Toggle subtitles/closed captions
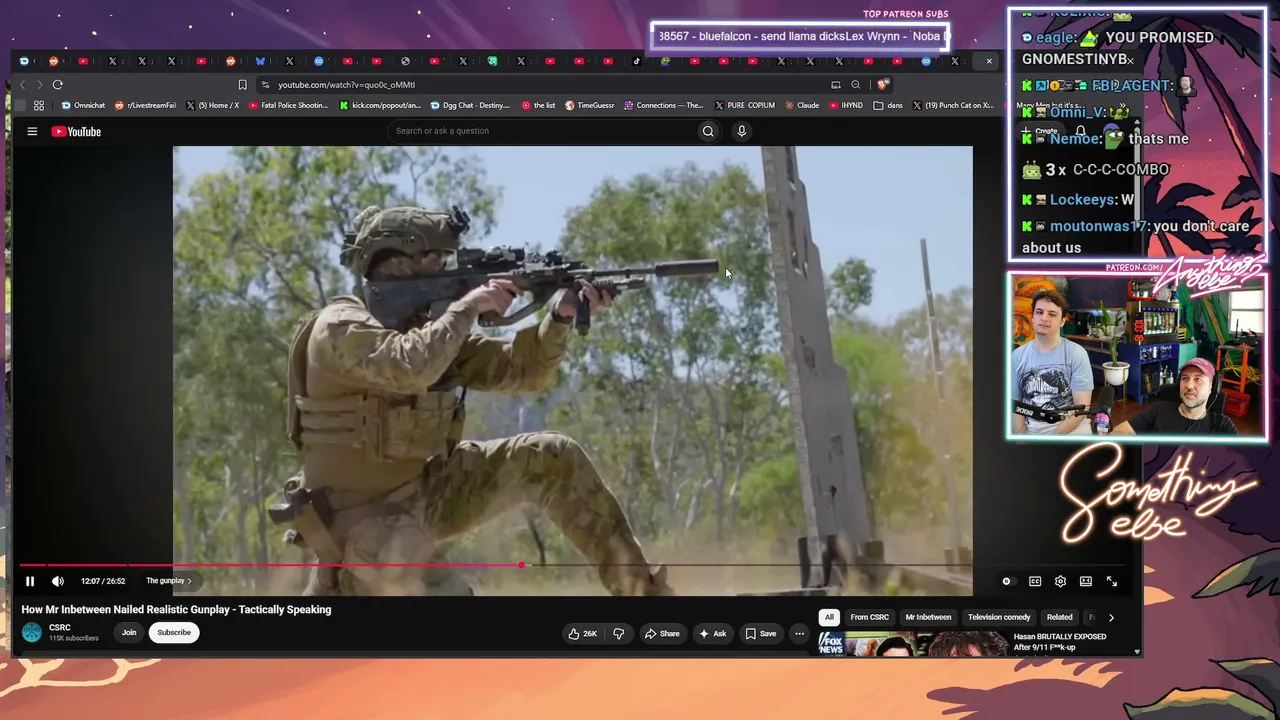The height and width of the screenshot is (720, 1280). pos(1035,581)
